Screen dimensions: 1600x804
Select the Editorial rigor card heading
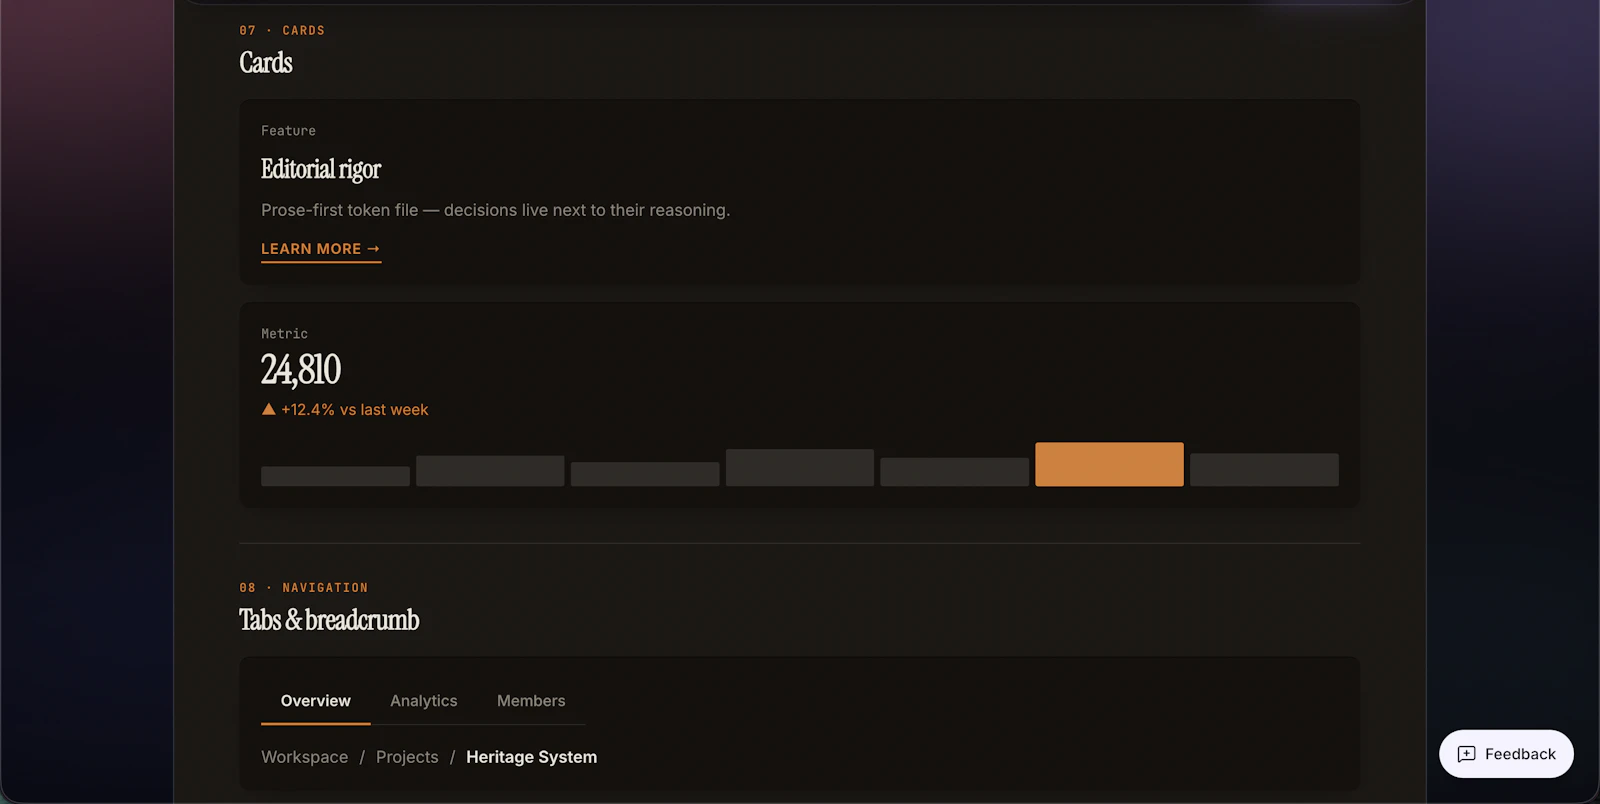pyautogui.click(x=321, y=169)
